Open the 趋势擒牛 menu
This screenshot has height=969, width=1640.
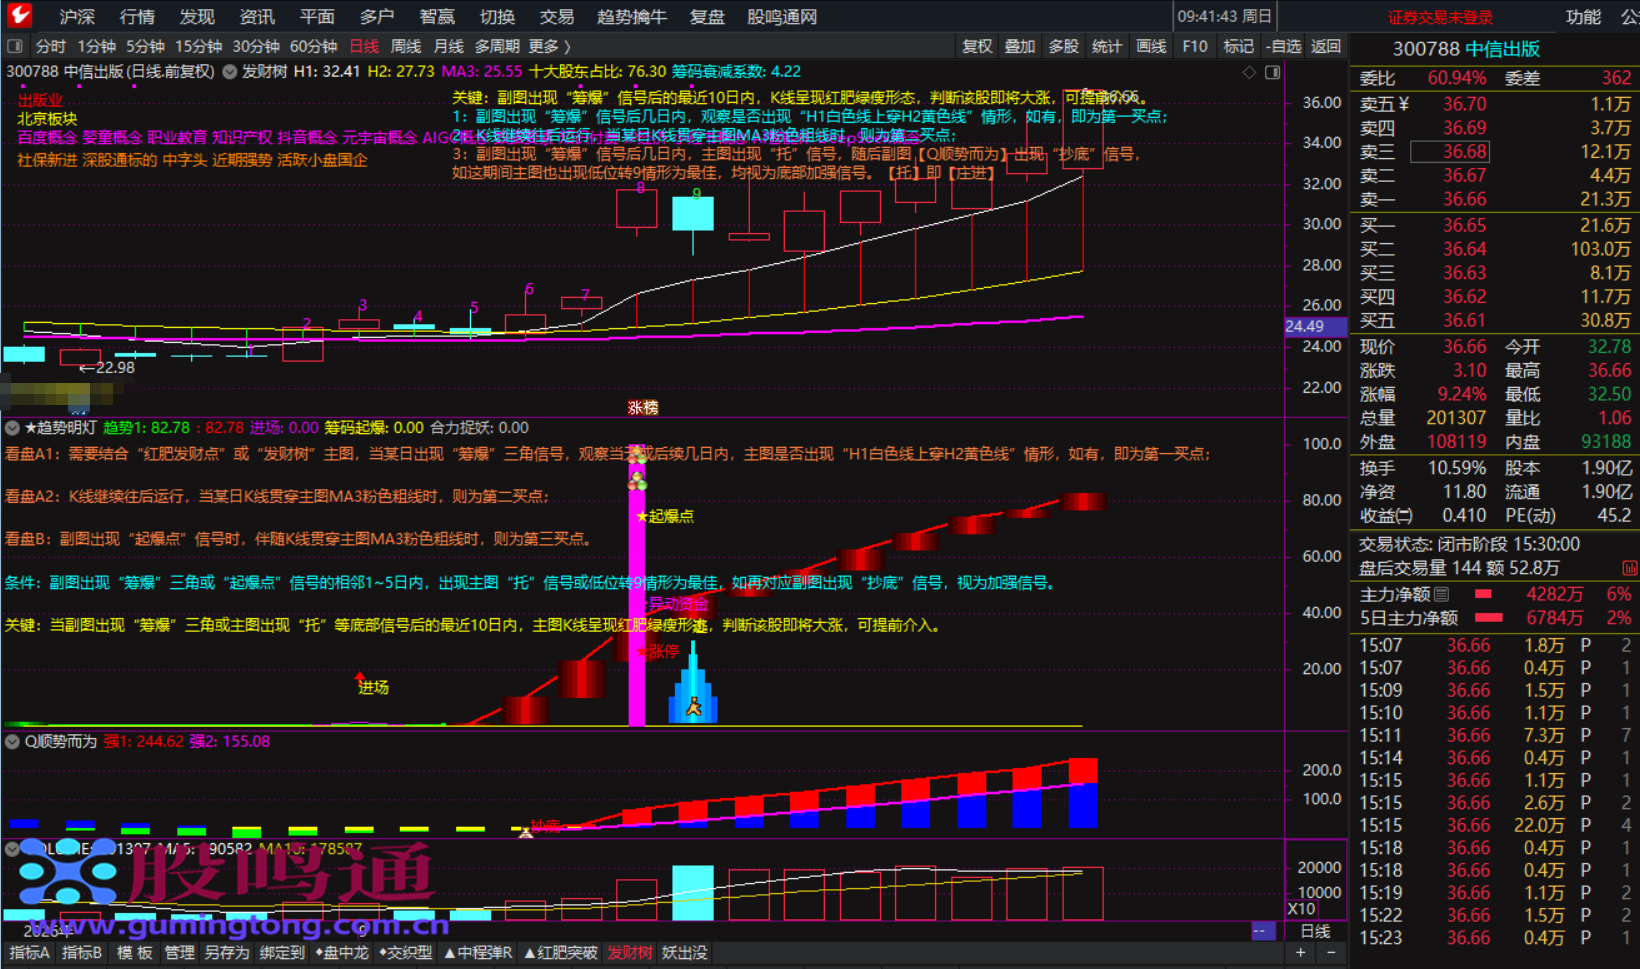point(631,16)
